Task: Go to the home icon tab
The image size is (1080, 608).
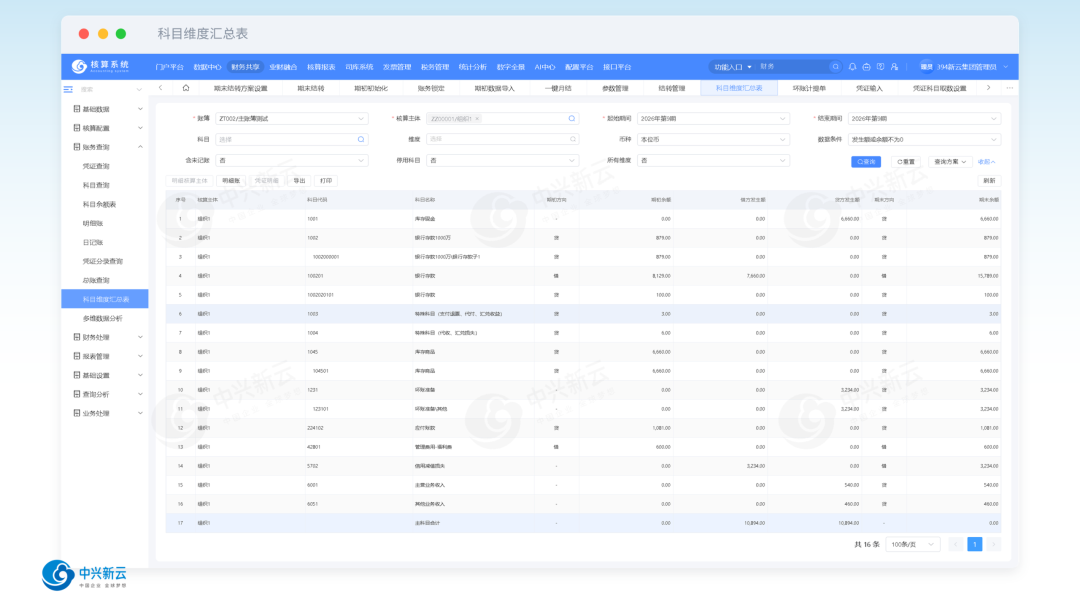Action: click(x=185, y=88)
